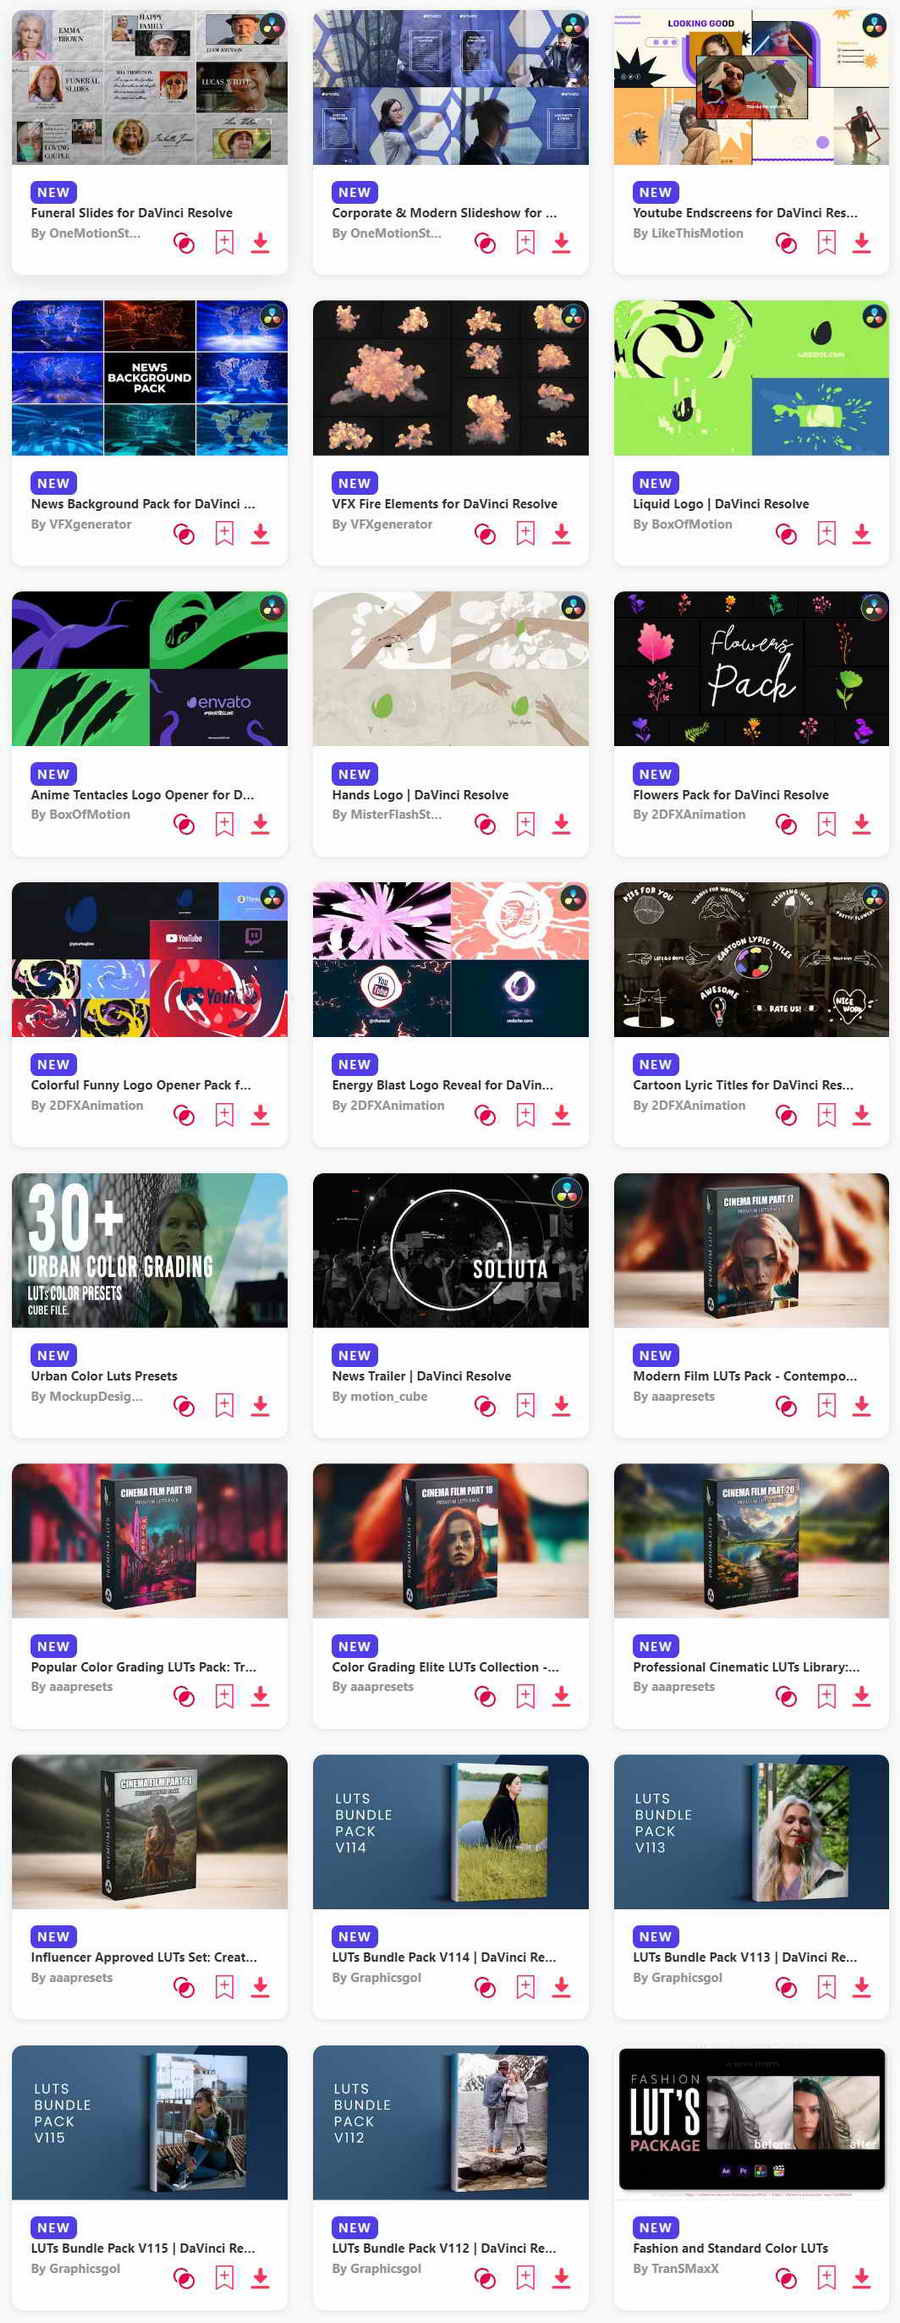Open the News Trailer DaVinci Resolve title
The image size is (900, 2323).
click(421, 1376)
